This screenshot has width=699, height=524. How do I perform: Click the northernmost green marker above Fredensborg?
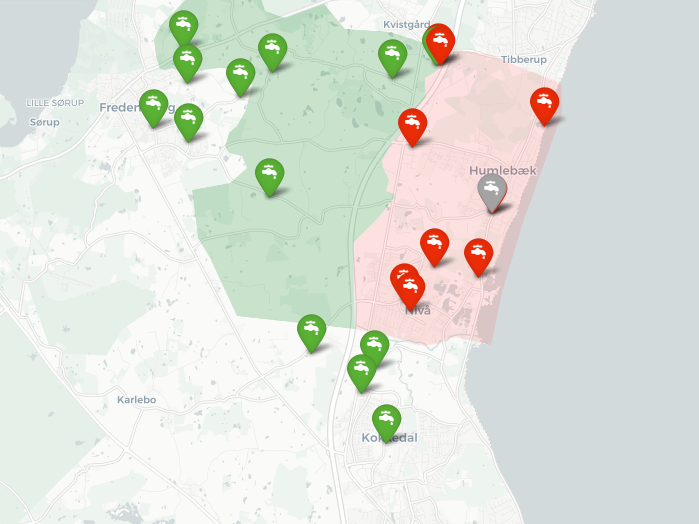(x=183, y=27)
